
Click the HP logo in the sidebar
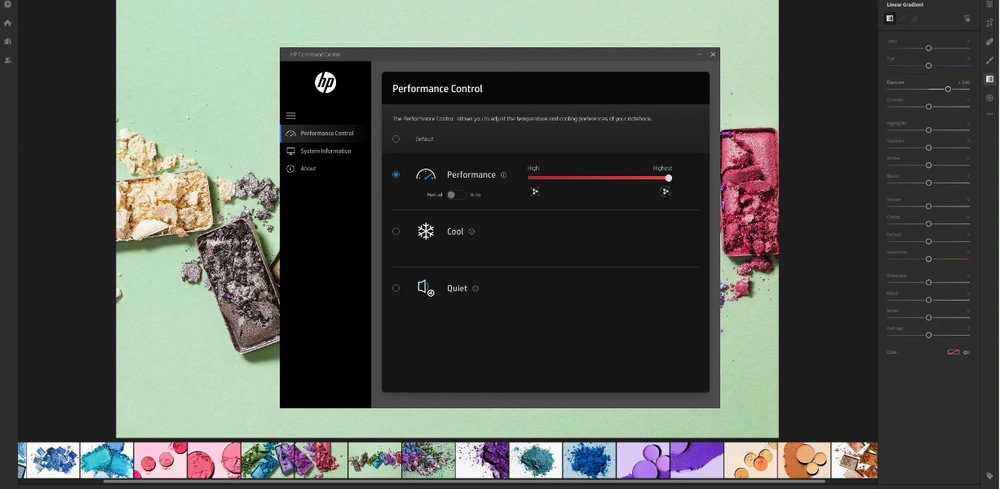[325, 83]
